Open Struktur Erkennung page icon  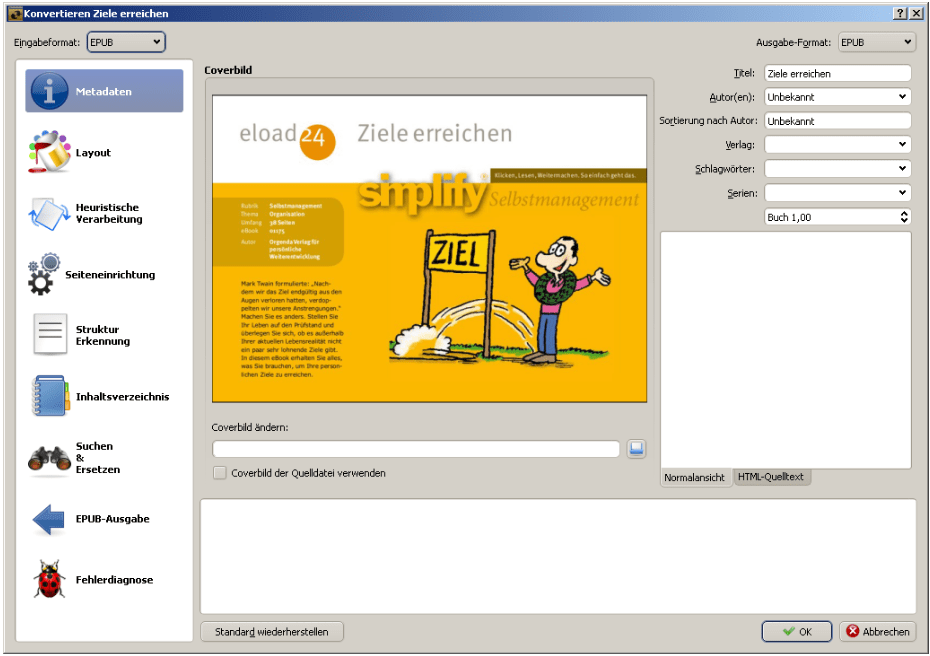tap(49, 335)
